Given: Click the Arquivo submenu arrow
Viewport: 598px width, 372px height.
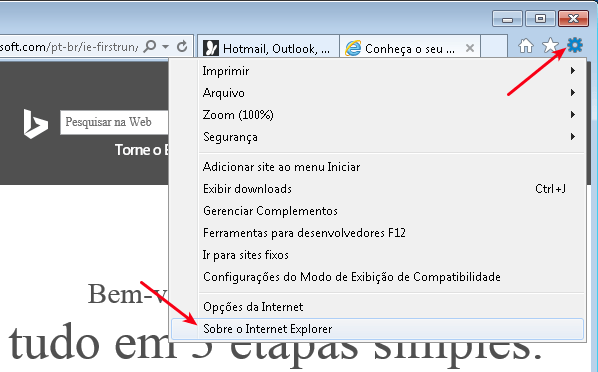Looking at the screenshot, I should tap(572, 93).
